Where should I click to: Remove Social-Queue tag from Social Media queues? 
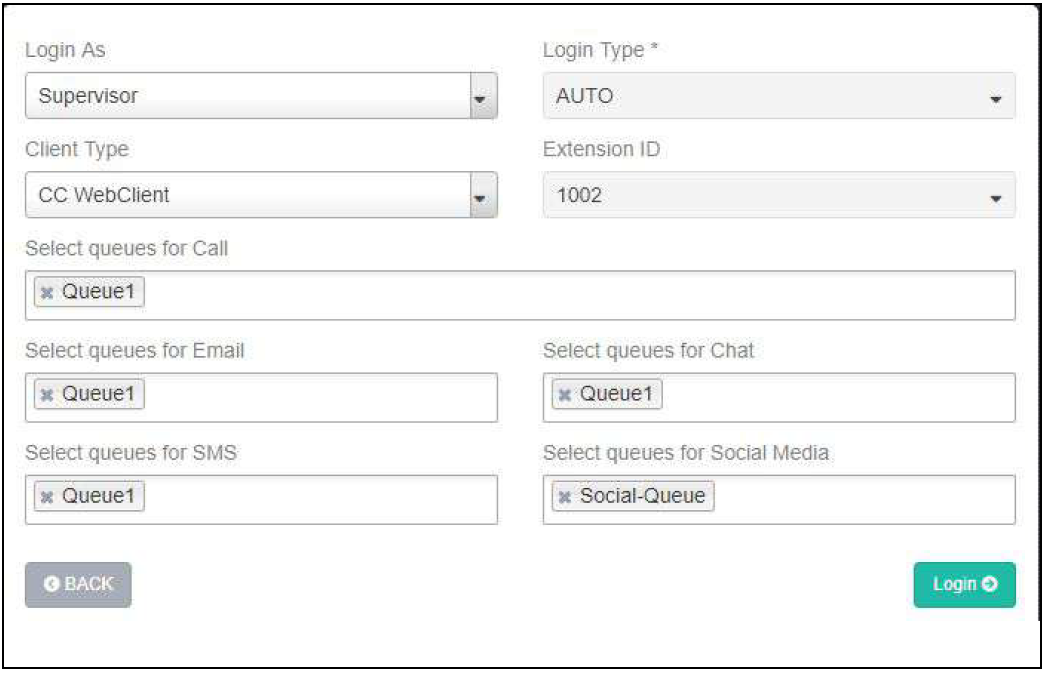564,497
